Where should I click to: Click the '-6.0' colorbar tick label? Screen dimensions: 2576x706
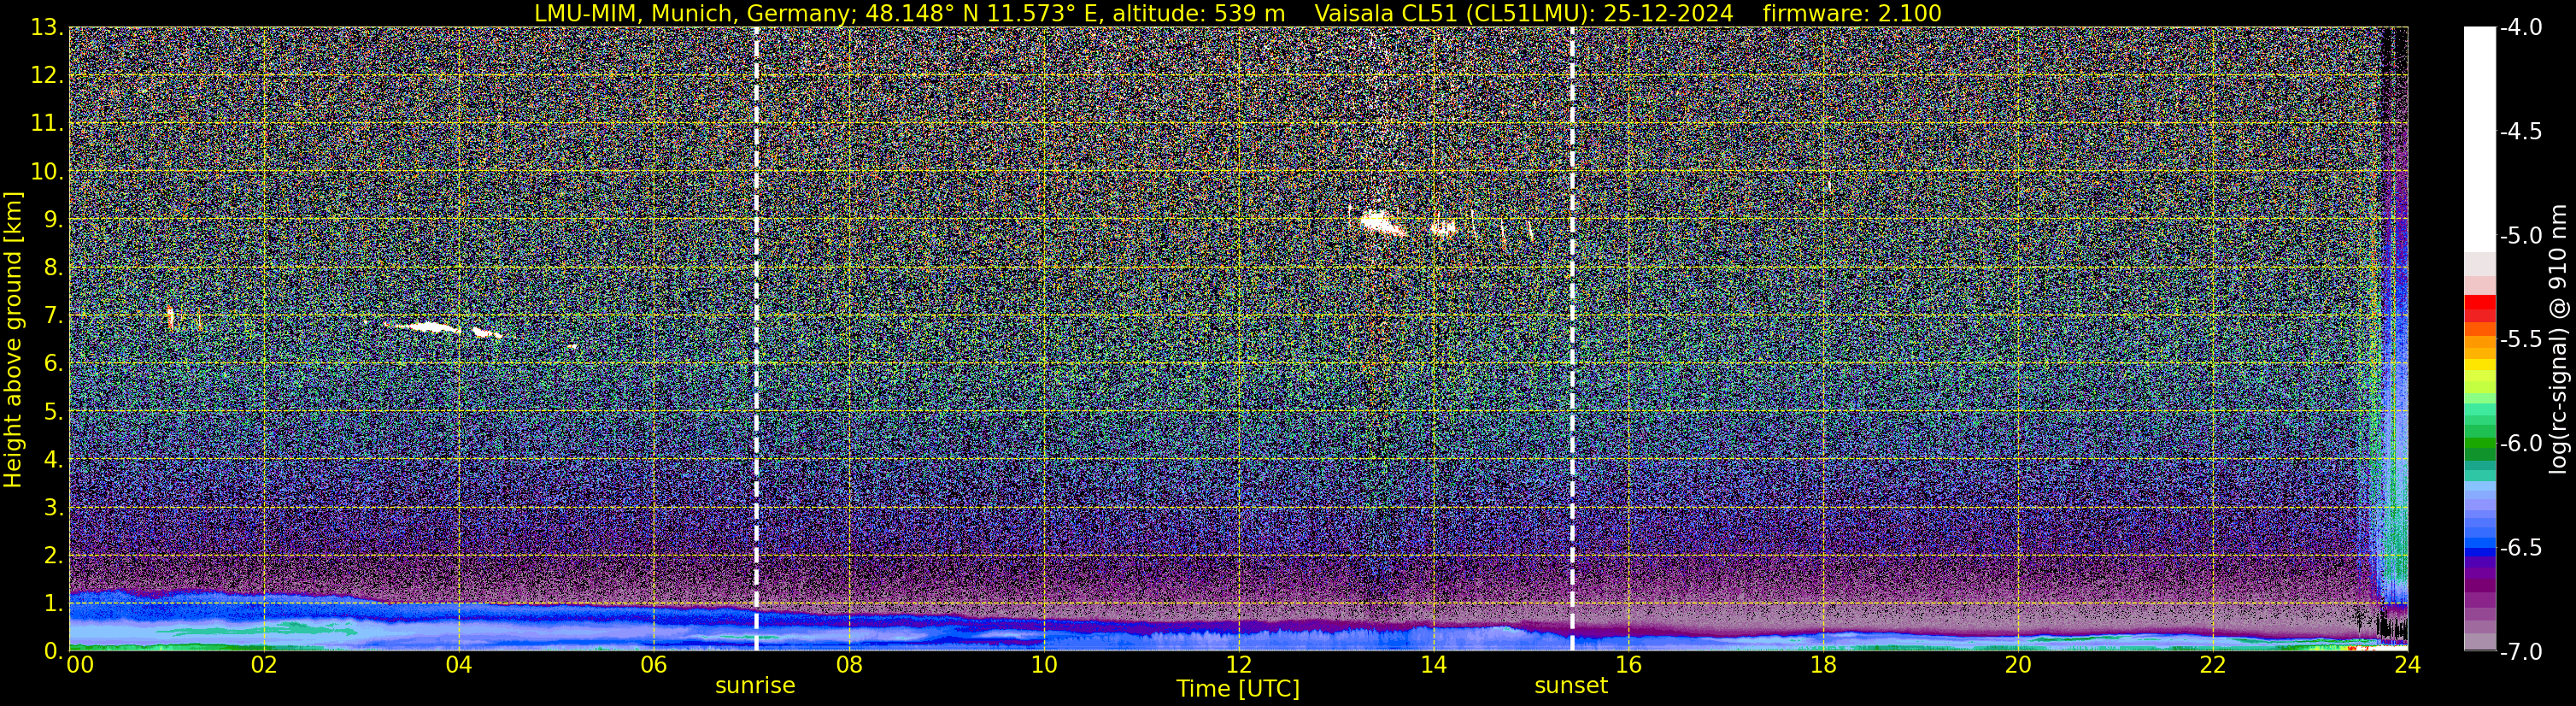pos(2521,443)
